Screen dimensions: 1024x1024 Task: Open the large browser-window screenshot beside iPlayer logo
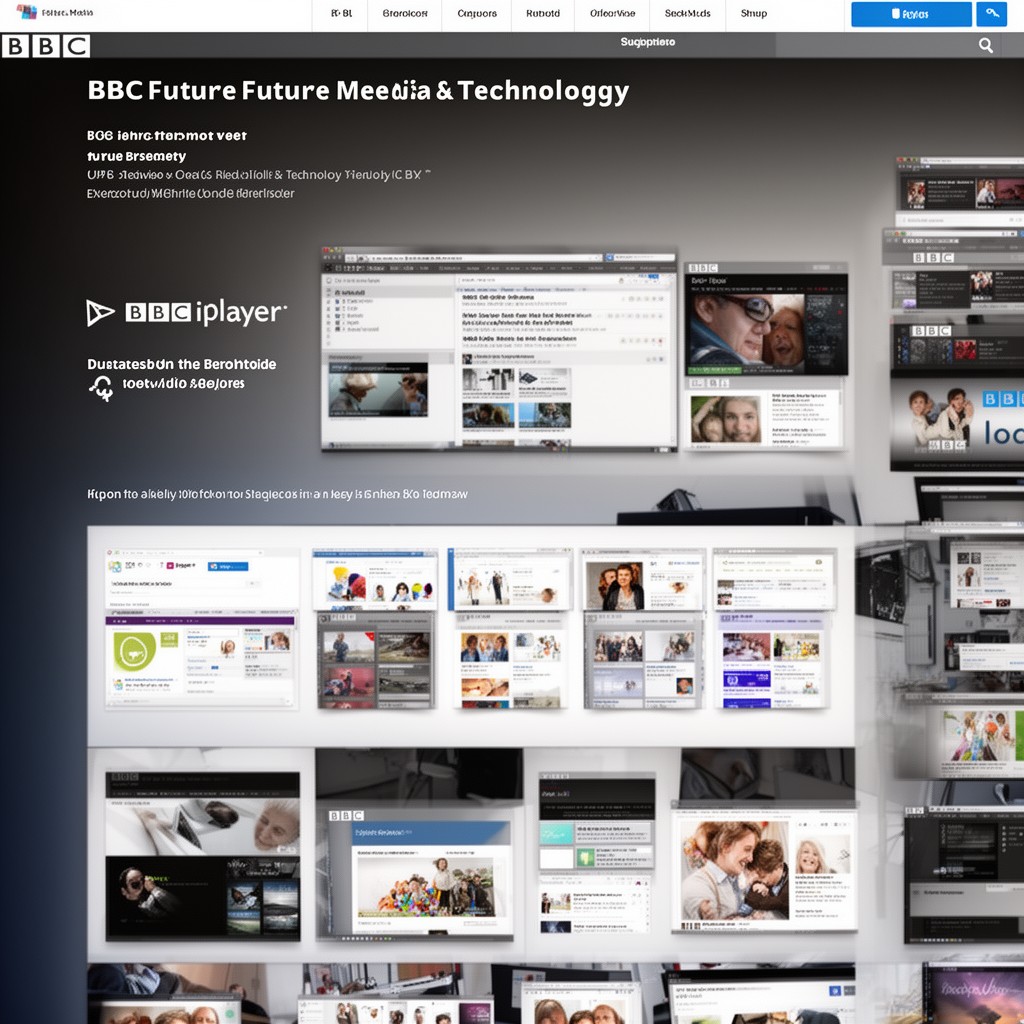tap(499, 349)
